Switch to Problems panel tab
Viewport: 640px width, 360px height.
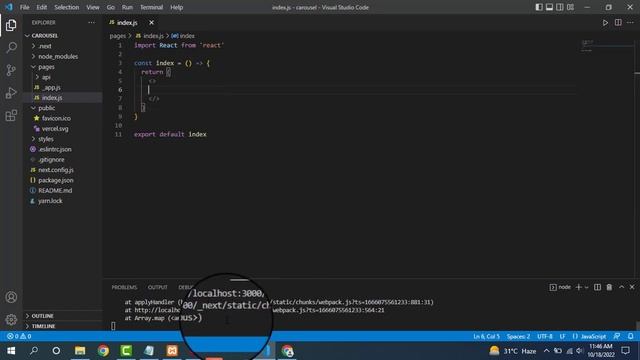point(124,287)
